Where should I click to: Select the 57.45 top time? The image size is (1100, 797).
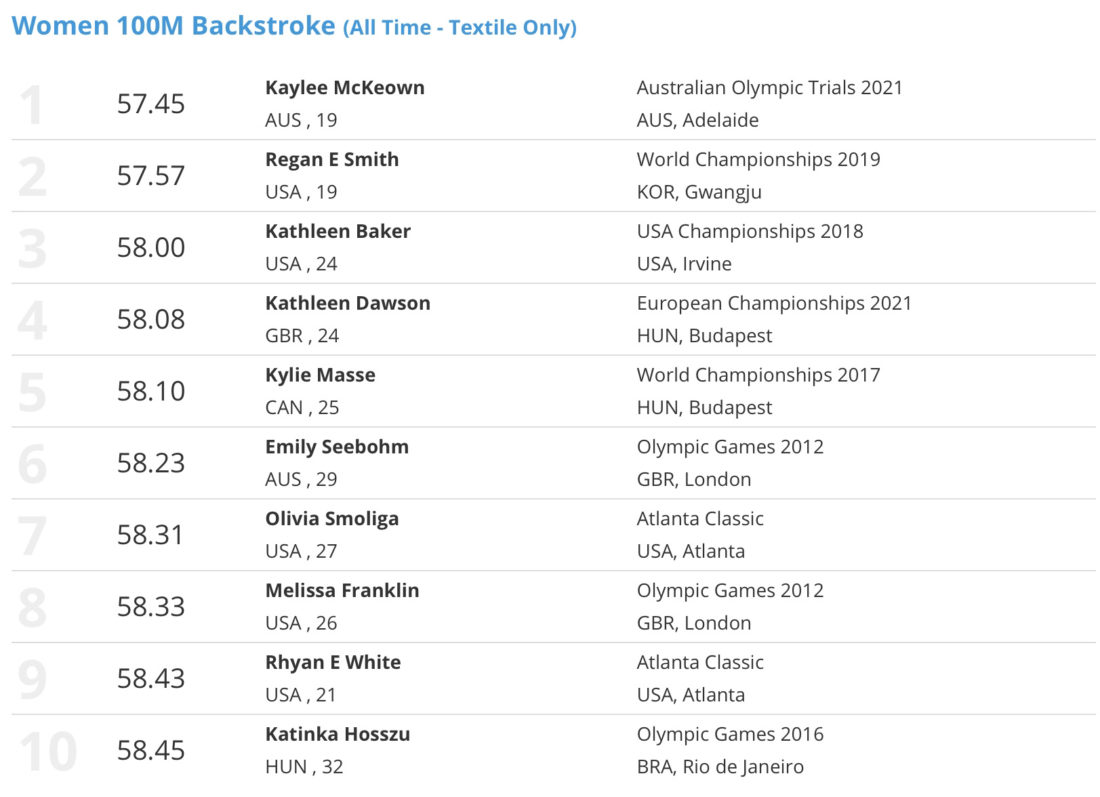point(151,104)
